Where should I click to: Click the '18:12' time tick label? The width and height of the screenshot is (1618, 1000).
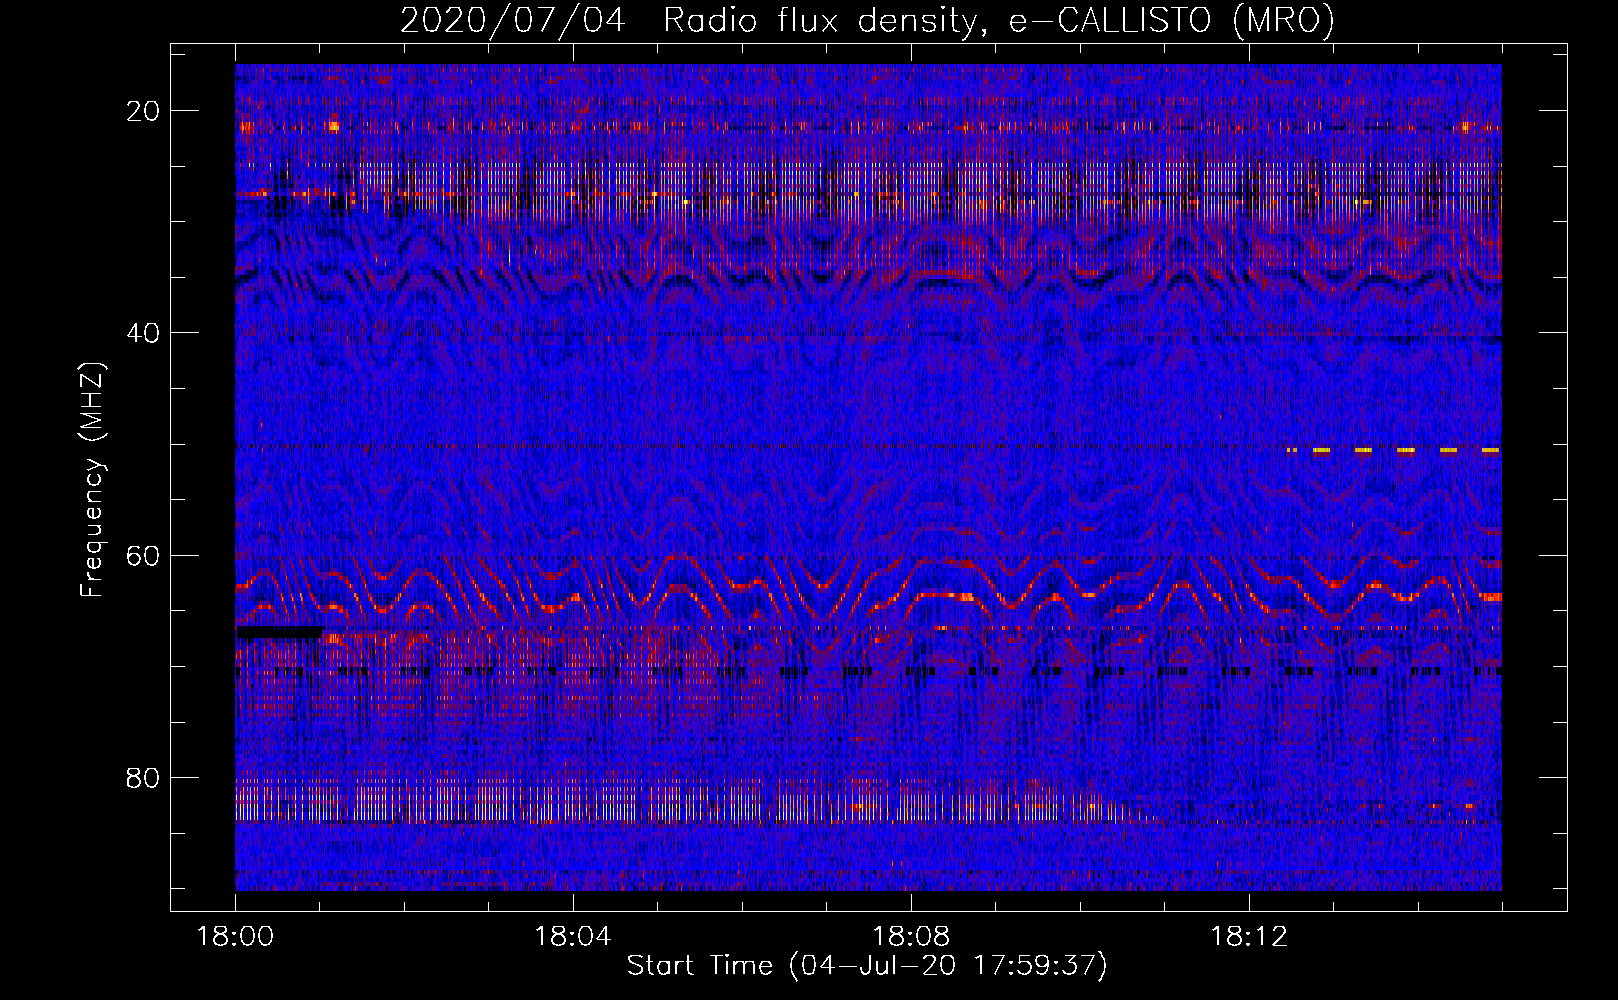(1248, 936)
